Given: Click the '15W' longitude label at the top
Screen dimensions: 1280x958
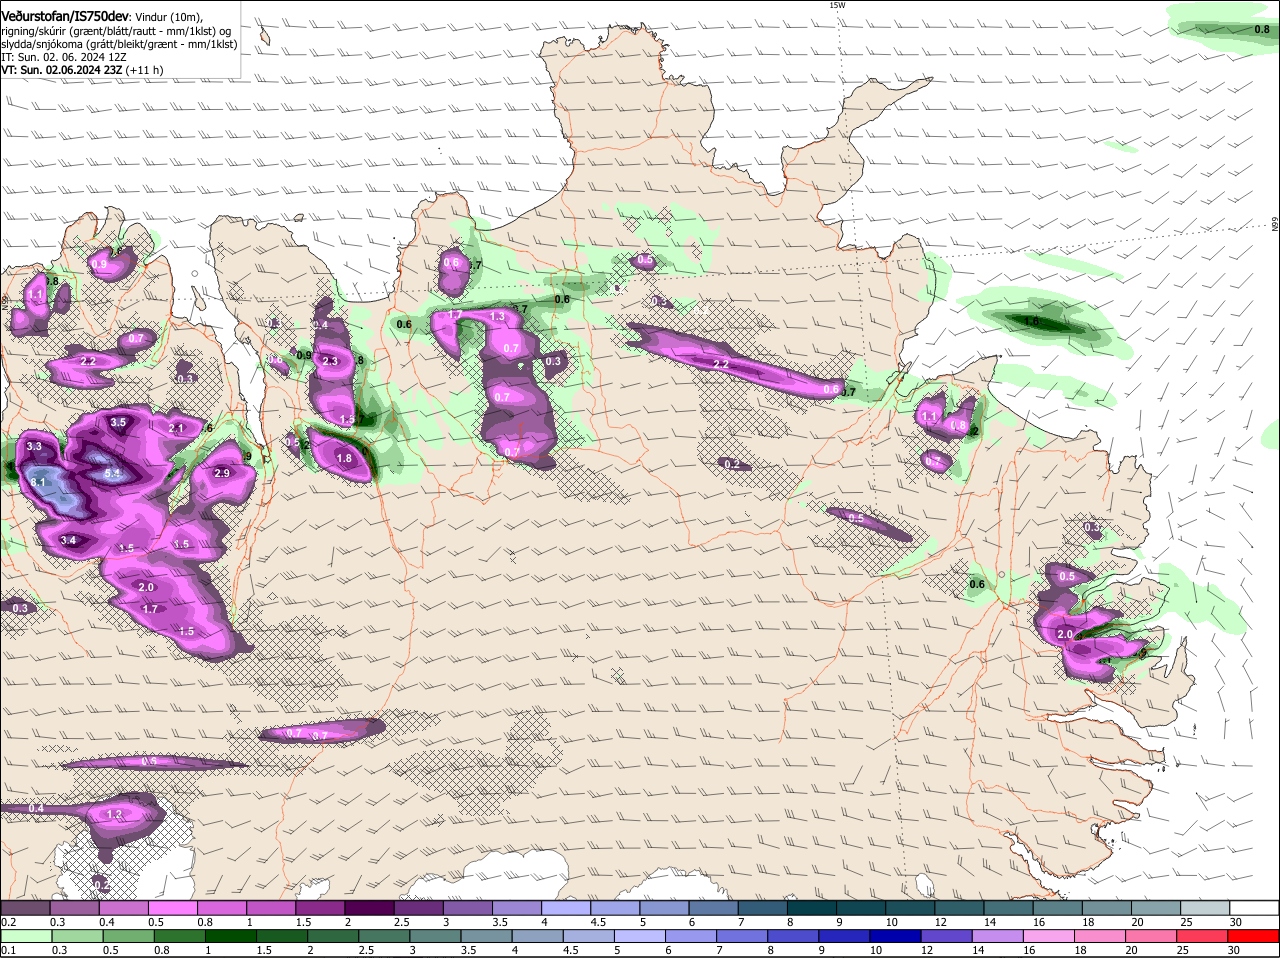Looking at the screenshot, I should coord(837,5).
